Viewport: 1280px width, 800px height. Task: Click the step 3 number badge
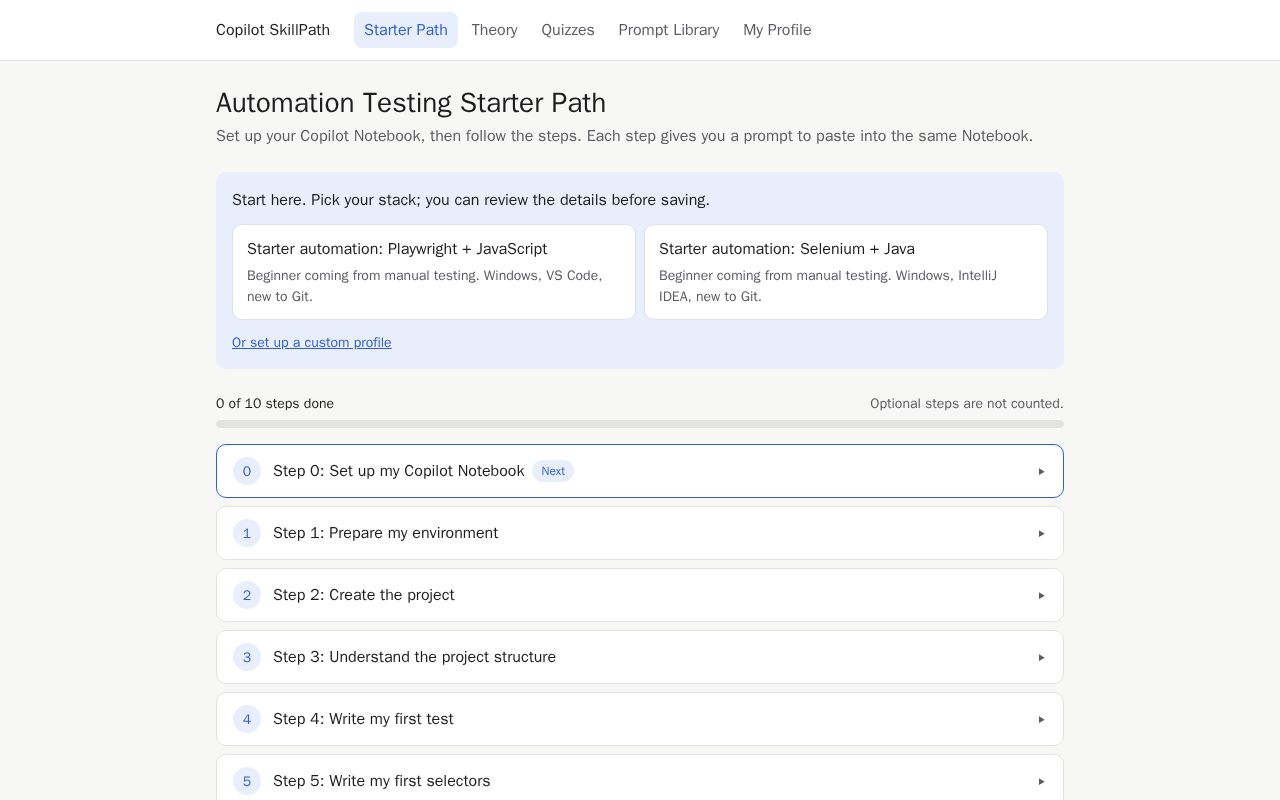247,657
